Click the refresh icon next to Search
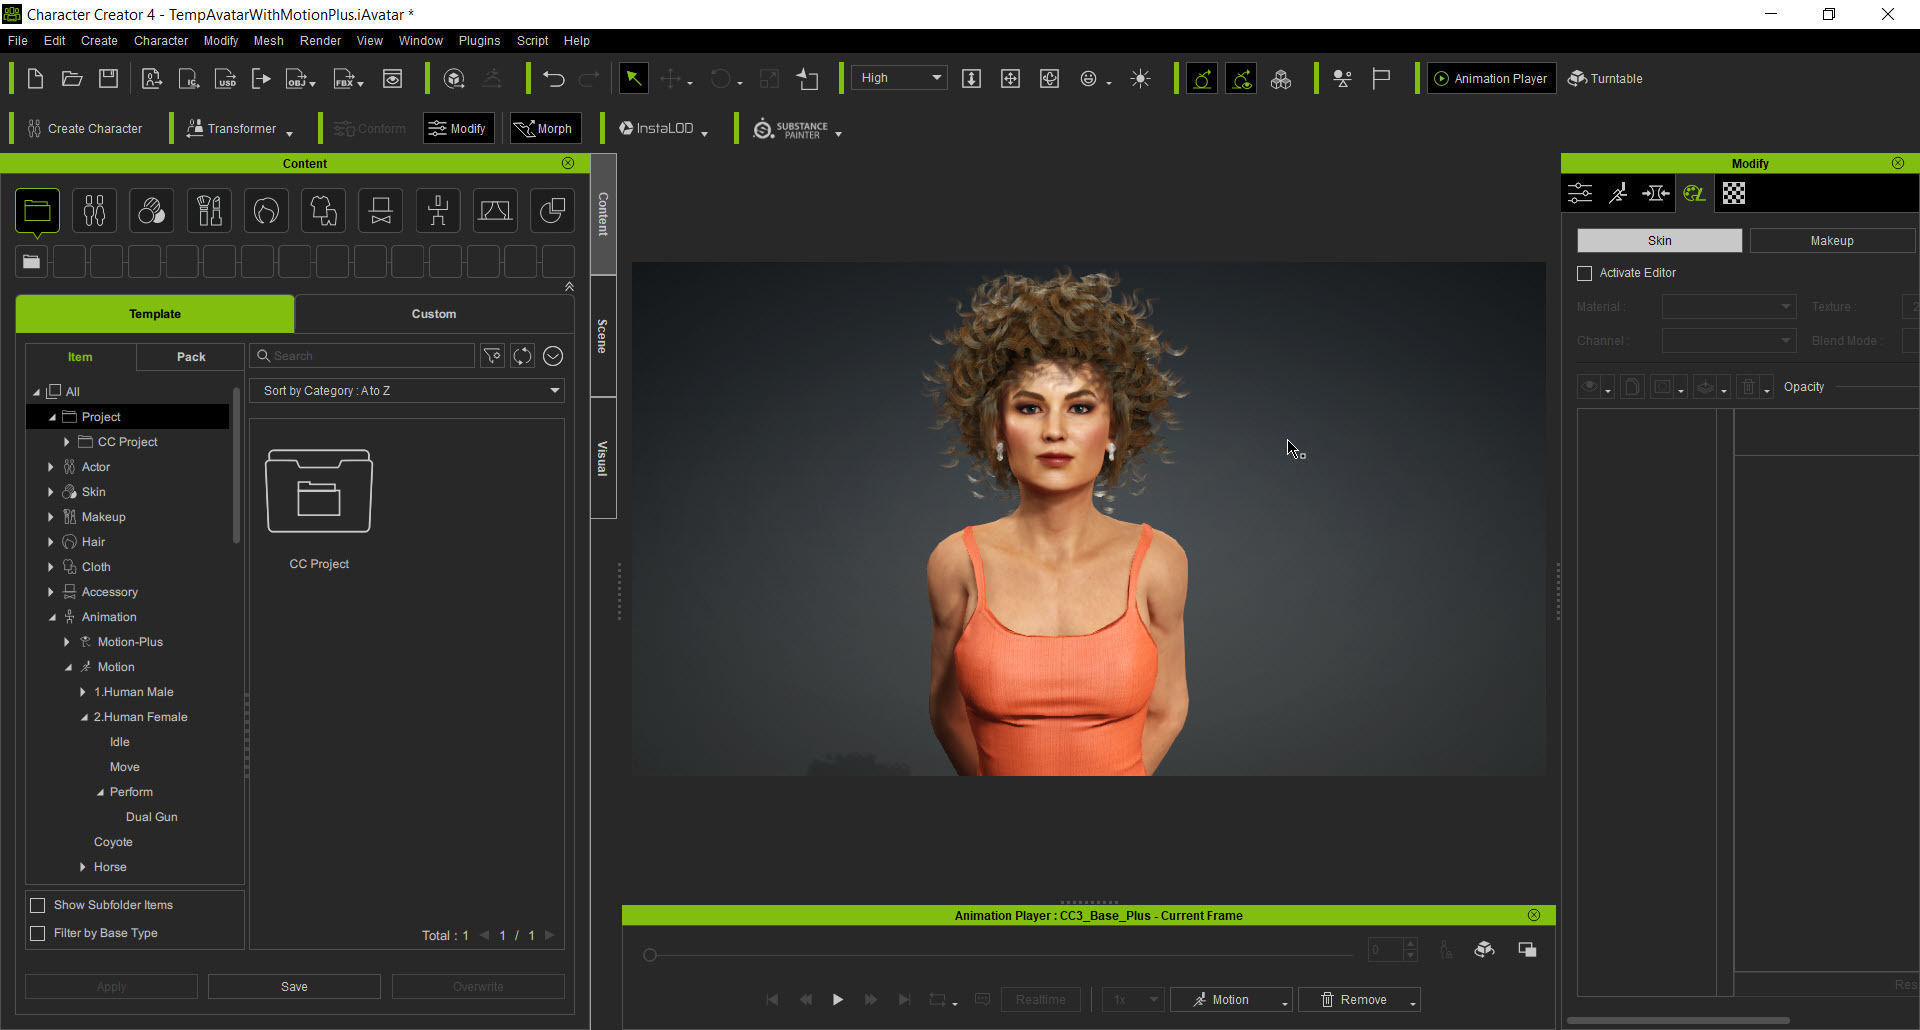 [x=522, y=356]
